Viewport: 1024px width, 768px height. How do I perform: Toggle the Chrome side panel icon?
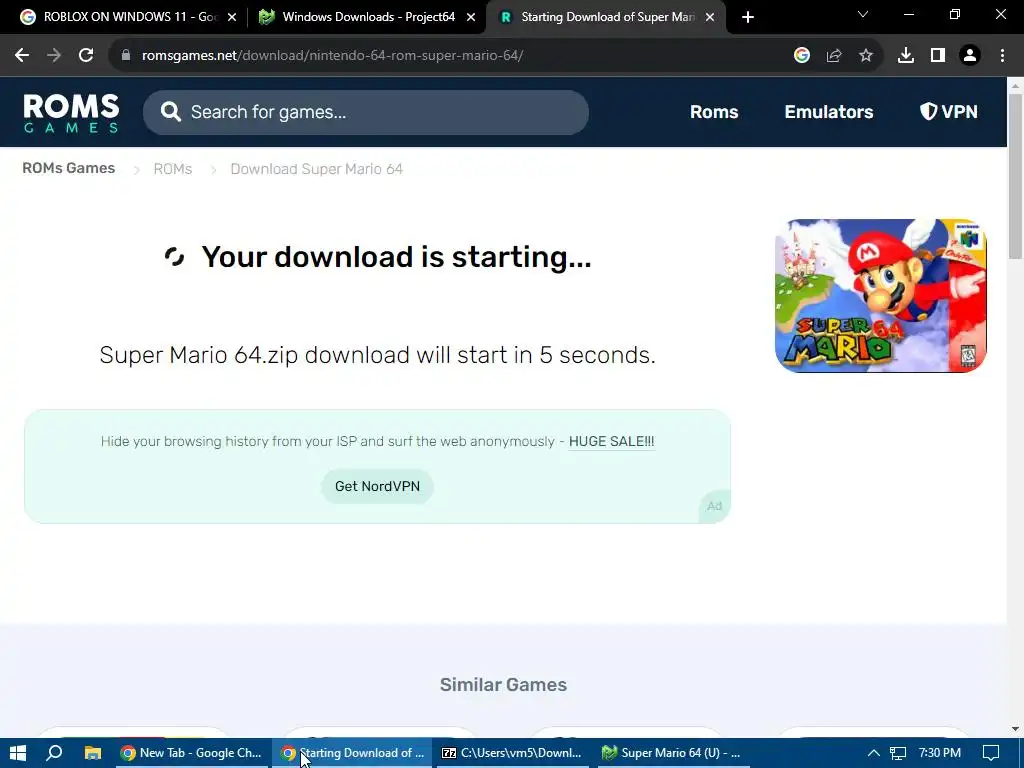point(938,56)
